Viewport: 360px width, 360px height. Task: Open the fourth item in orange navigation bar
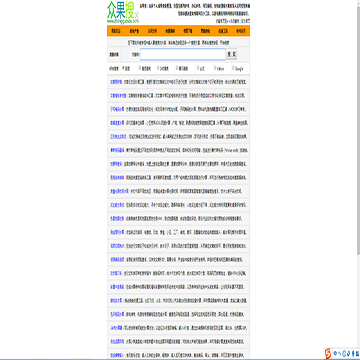tap(170, 31)
